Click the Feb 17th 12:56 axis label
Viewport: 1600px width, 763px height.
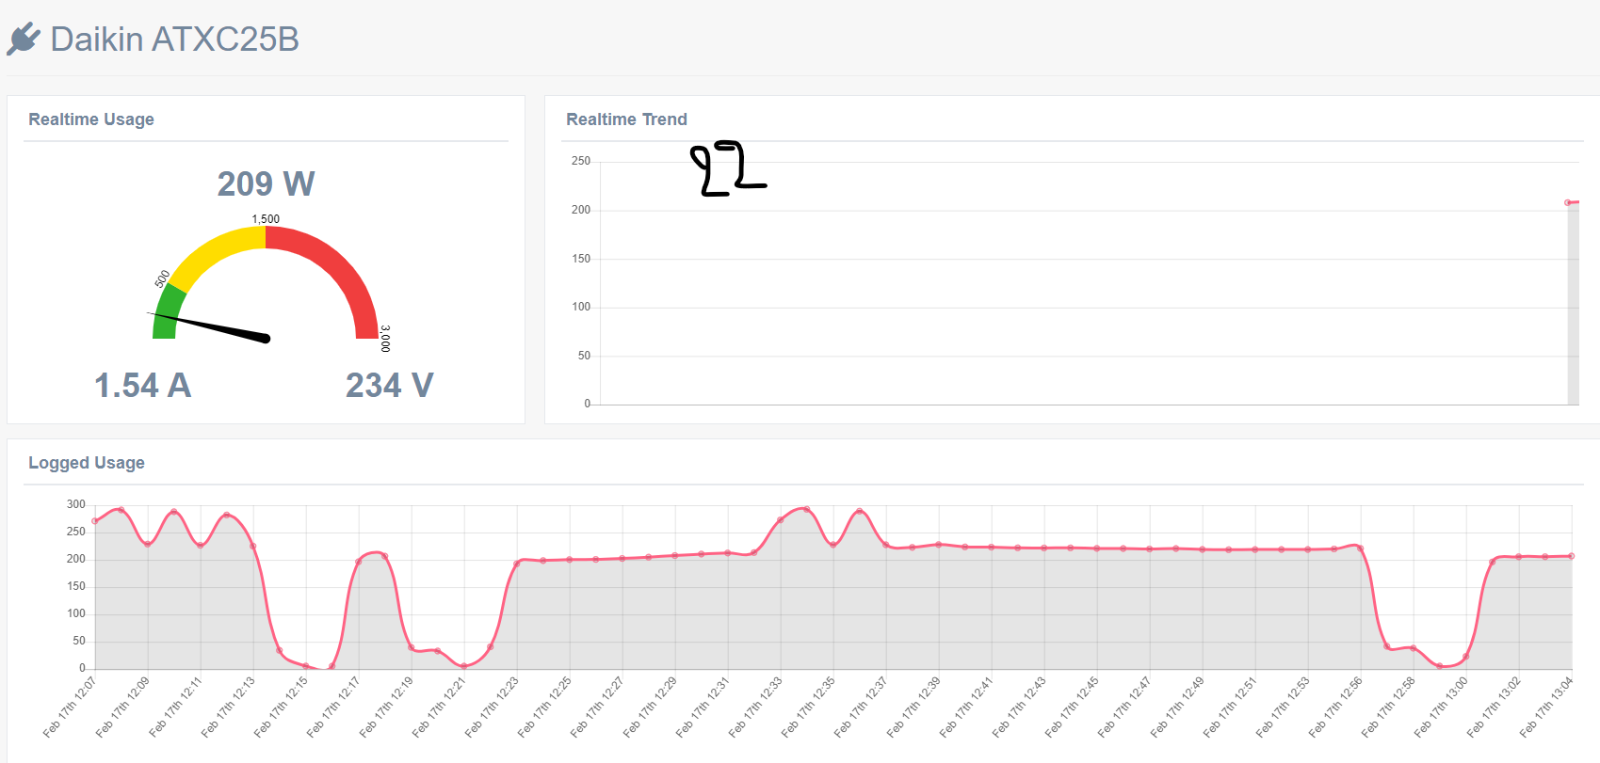click(x=1336, y=708)
